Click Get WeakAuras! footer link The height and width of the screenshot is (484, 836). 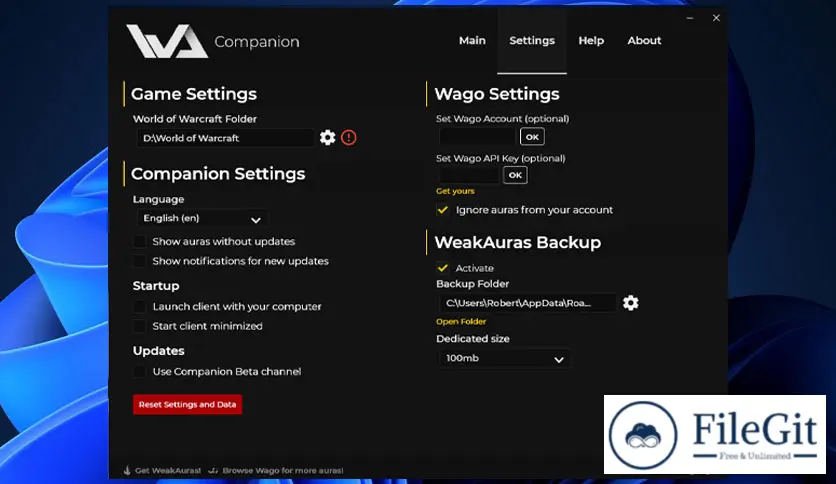click(167, 470)
